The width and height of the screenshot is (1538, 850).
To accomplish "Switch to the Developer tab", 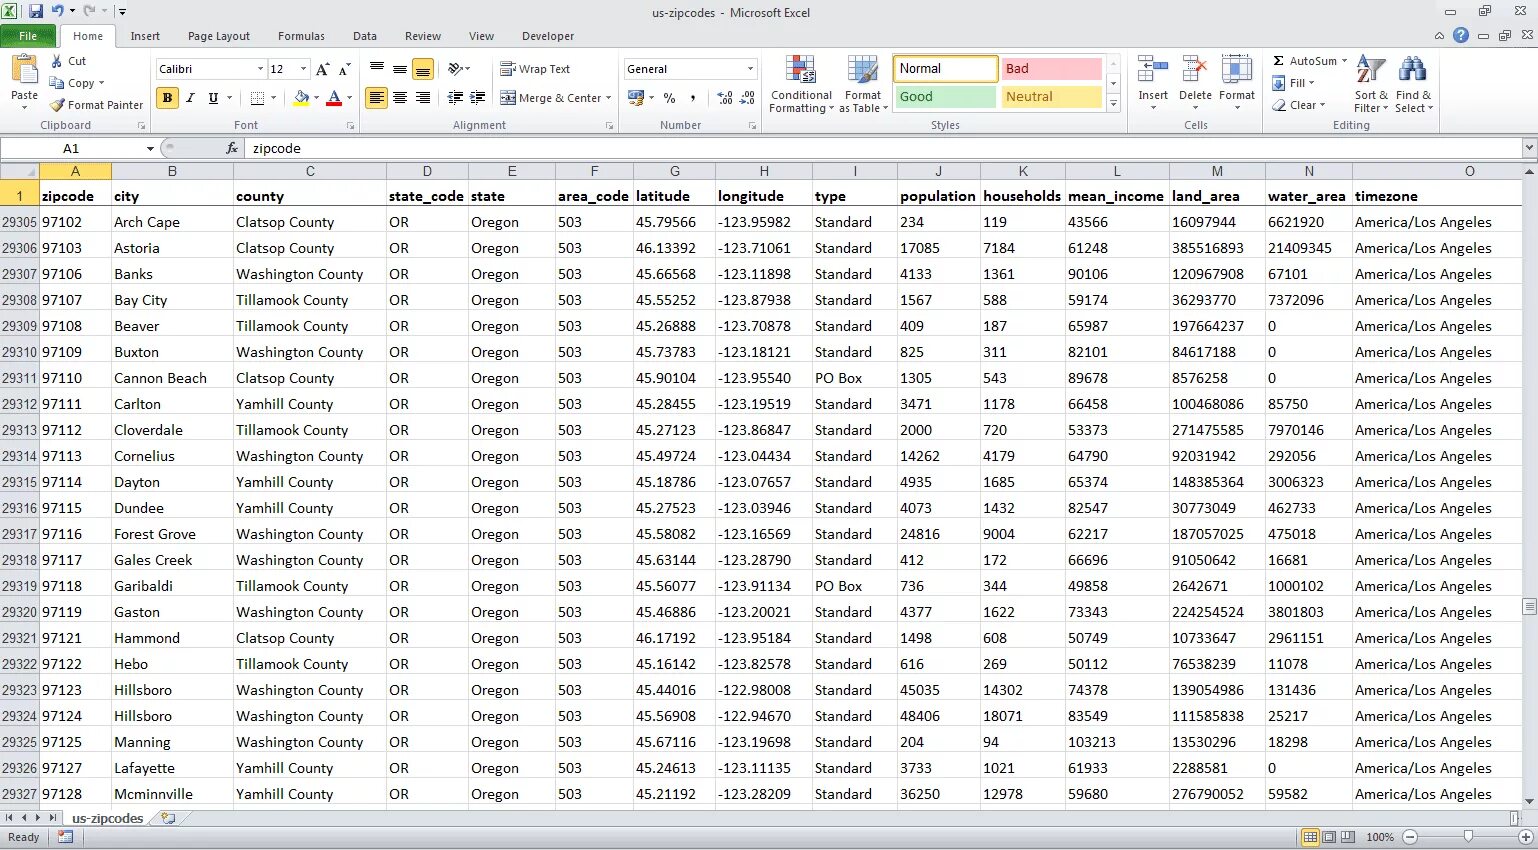I will tap(548, 36).
